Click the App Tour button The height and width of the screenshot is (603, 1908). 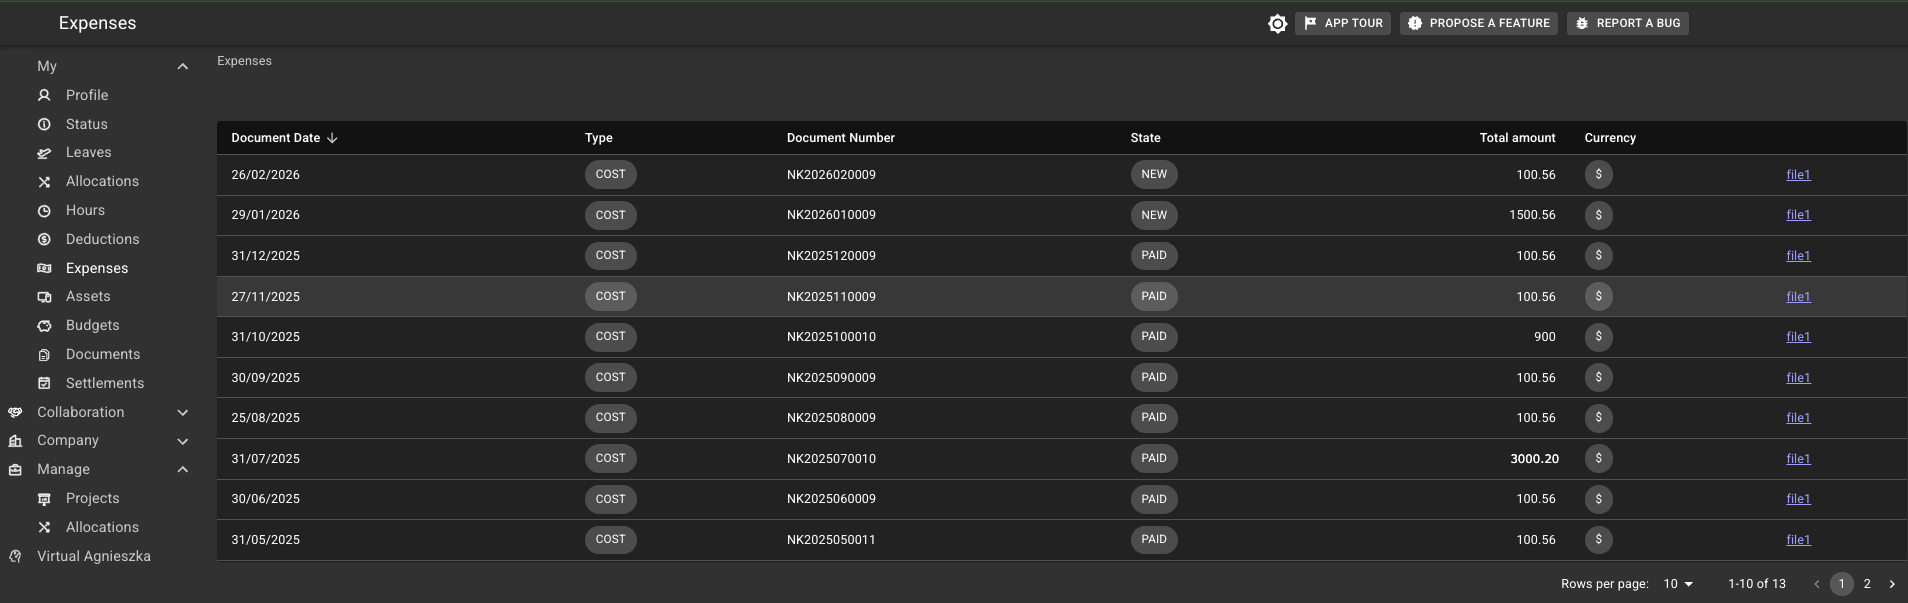[x=1342, y=23]
